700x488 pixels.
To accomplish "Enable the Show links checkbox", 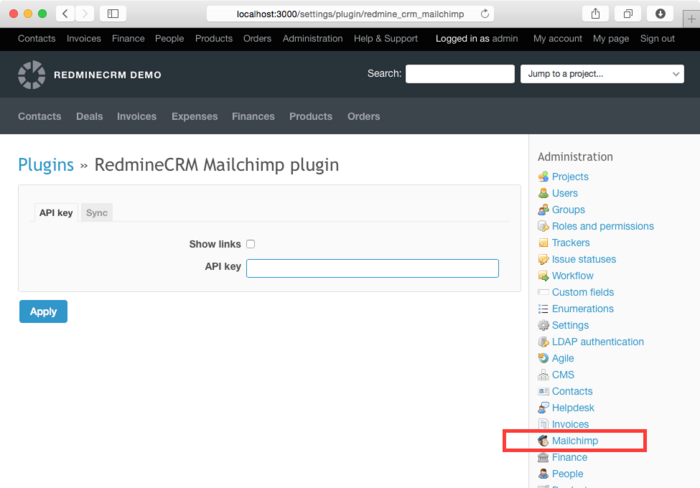I will [251, 244].
